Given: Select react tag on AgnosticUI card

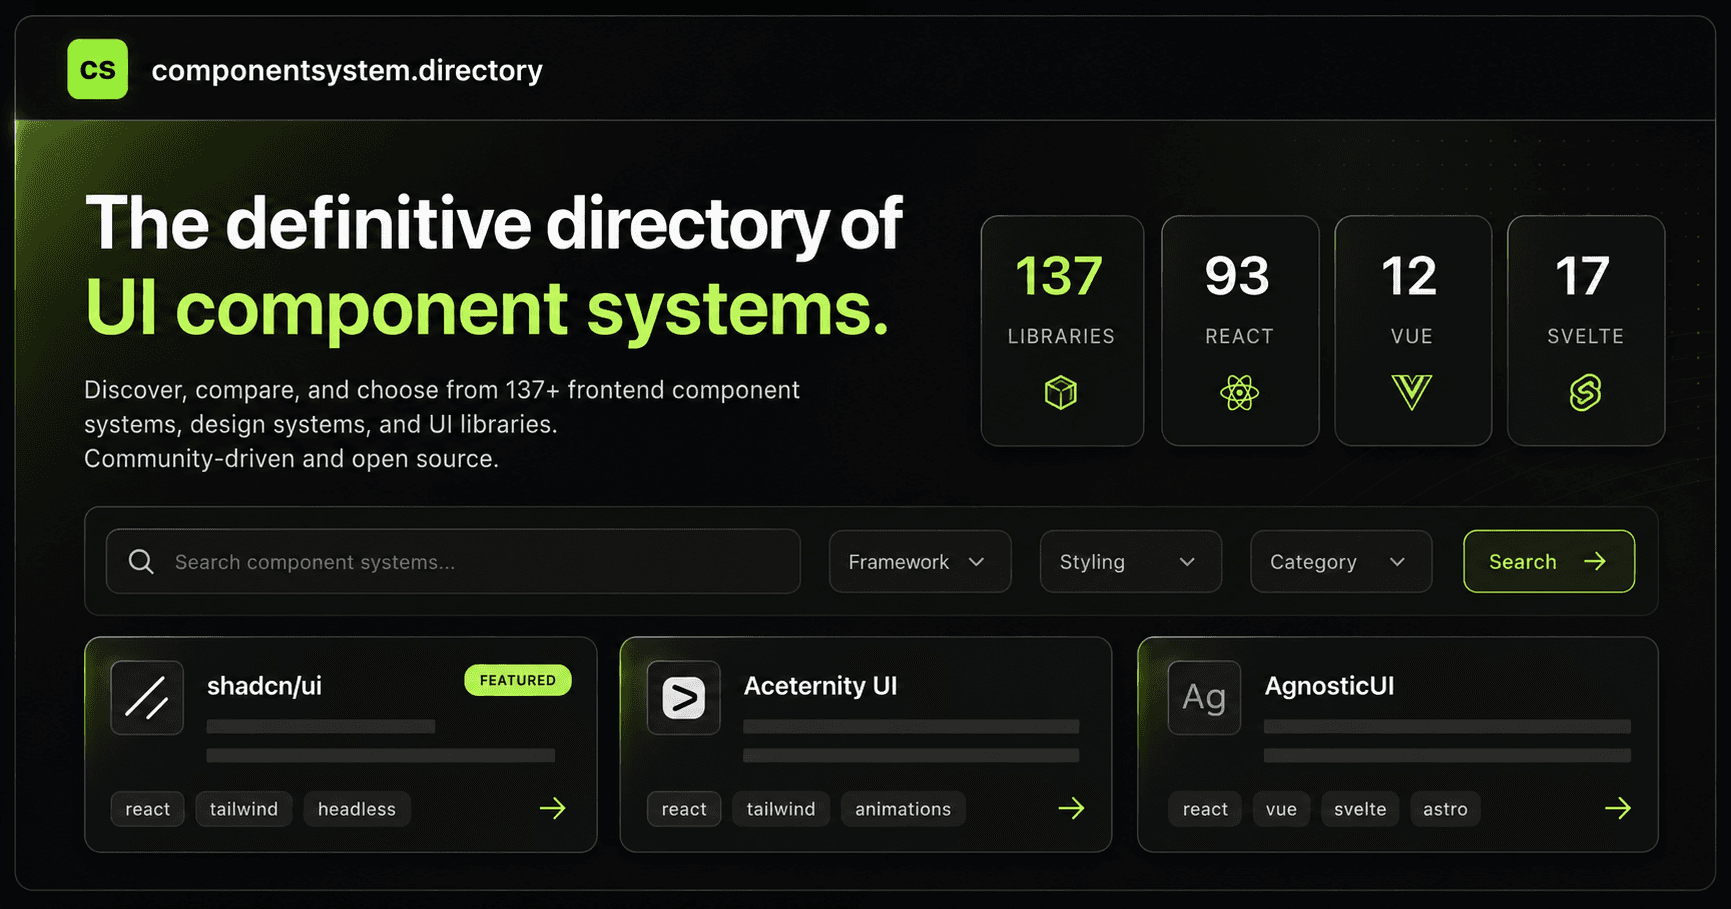Looking at the screenshot, I should (1205, 809).
